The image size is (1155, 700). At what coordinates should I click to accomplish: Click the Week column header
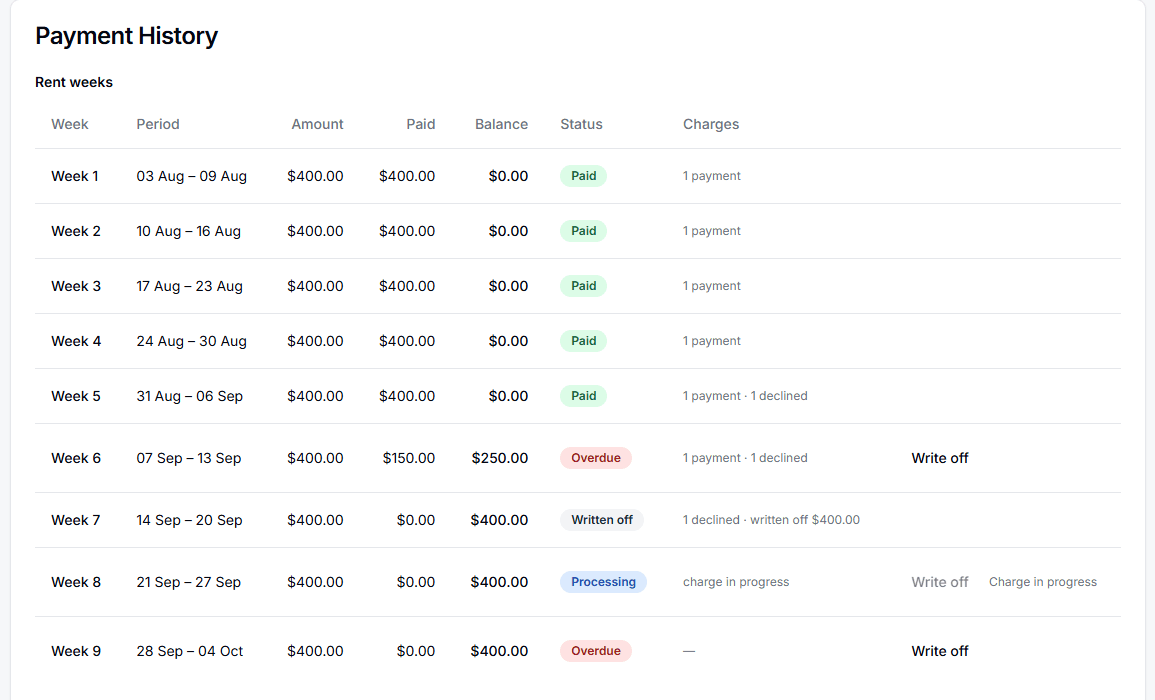point(69,124)
